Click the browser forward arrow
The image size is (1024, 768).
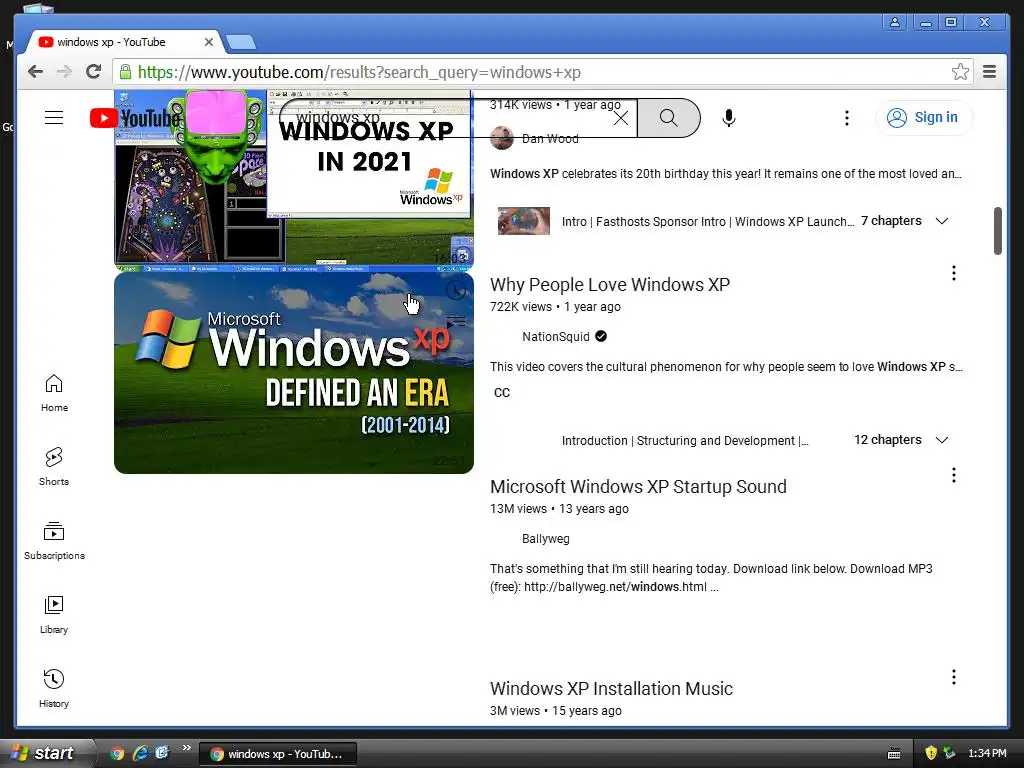(x=64, y=72)
